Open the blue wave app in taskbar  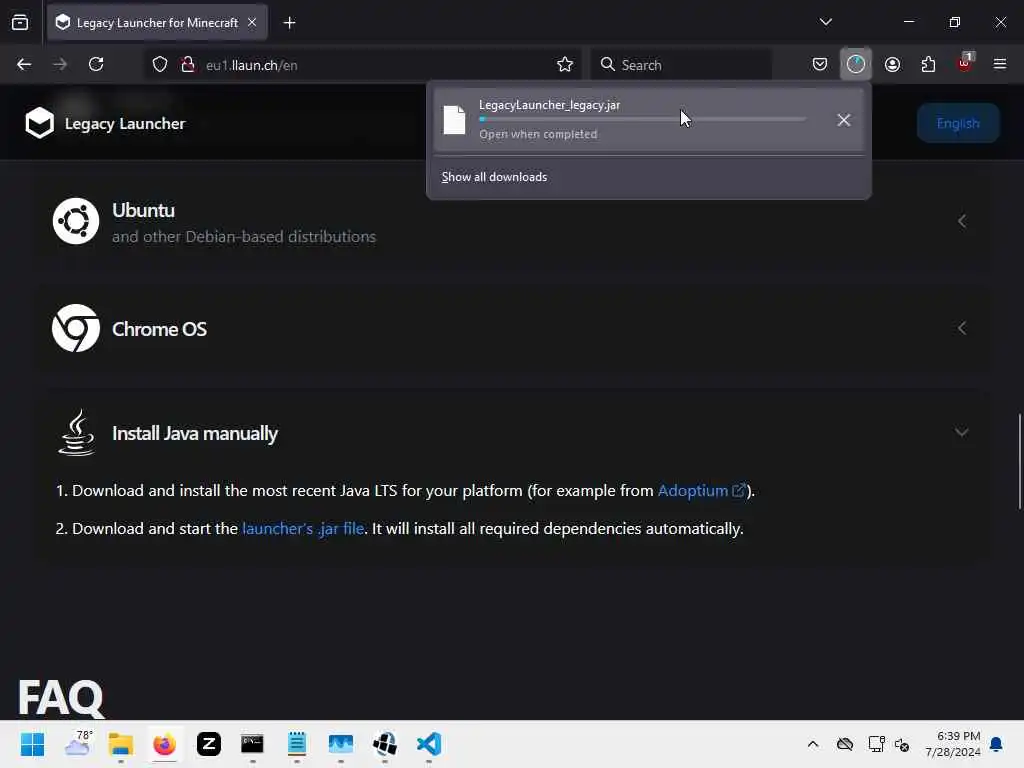pyautogui.click(x=341, y=744)
